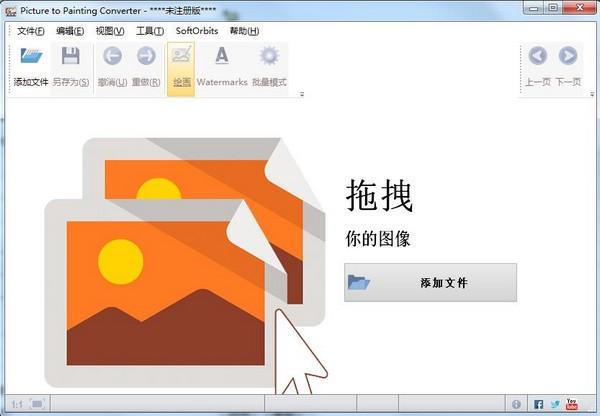Close the Picture to Painting Converter window

pos(579,8)
